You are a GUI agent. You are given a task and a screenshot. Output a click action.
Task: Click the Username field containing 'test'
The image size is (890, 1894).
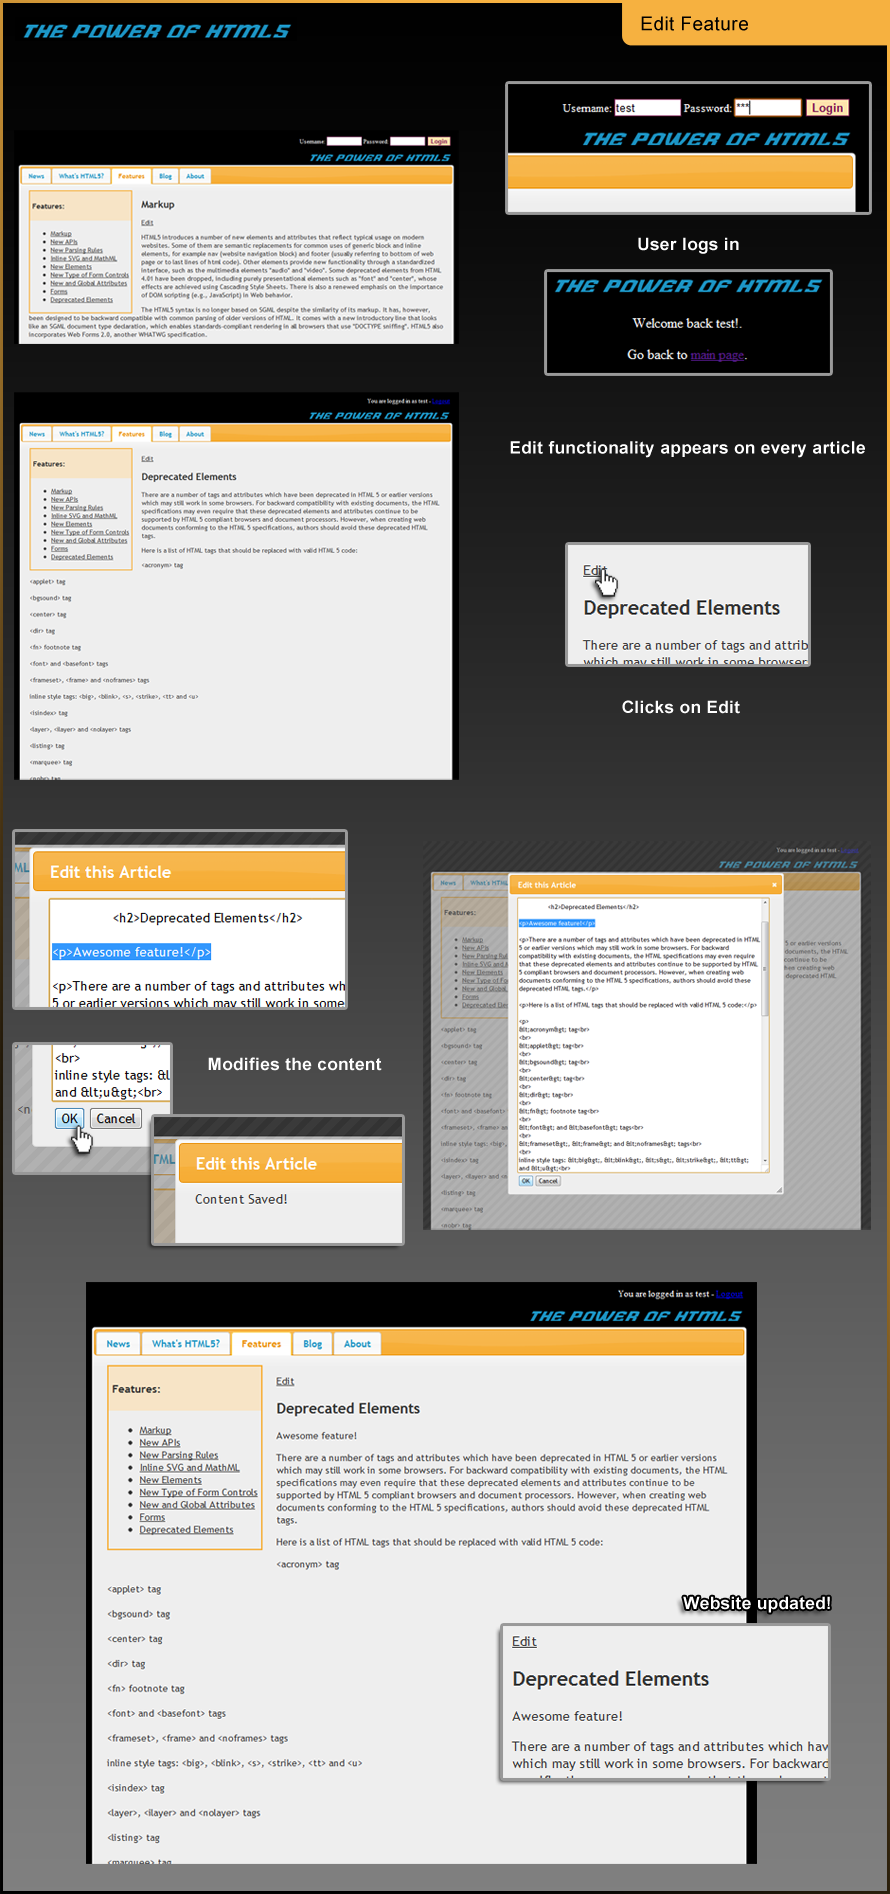tap(647, 108)
